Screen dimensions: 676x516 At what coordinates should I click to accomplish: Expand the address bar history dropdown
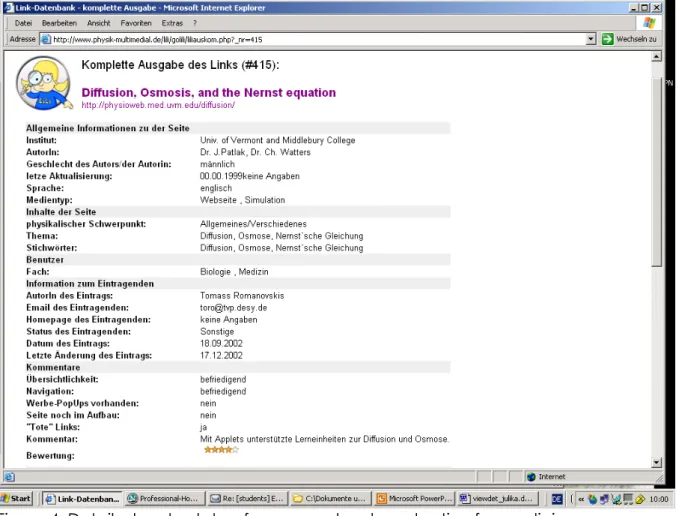591,39
